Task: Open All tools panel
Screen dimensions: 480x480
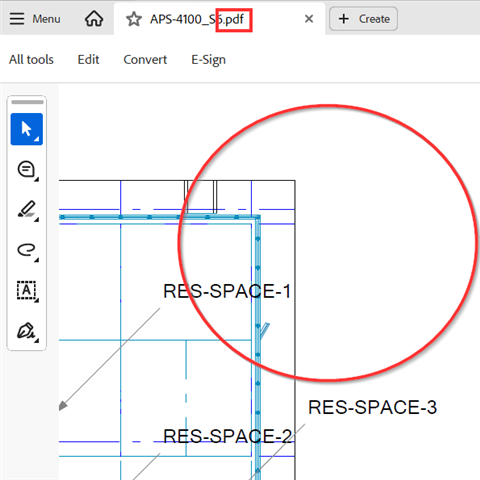Action: tap(31, 60)
